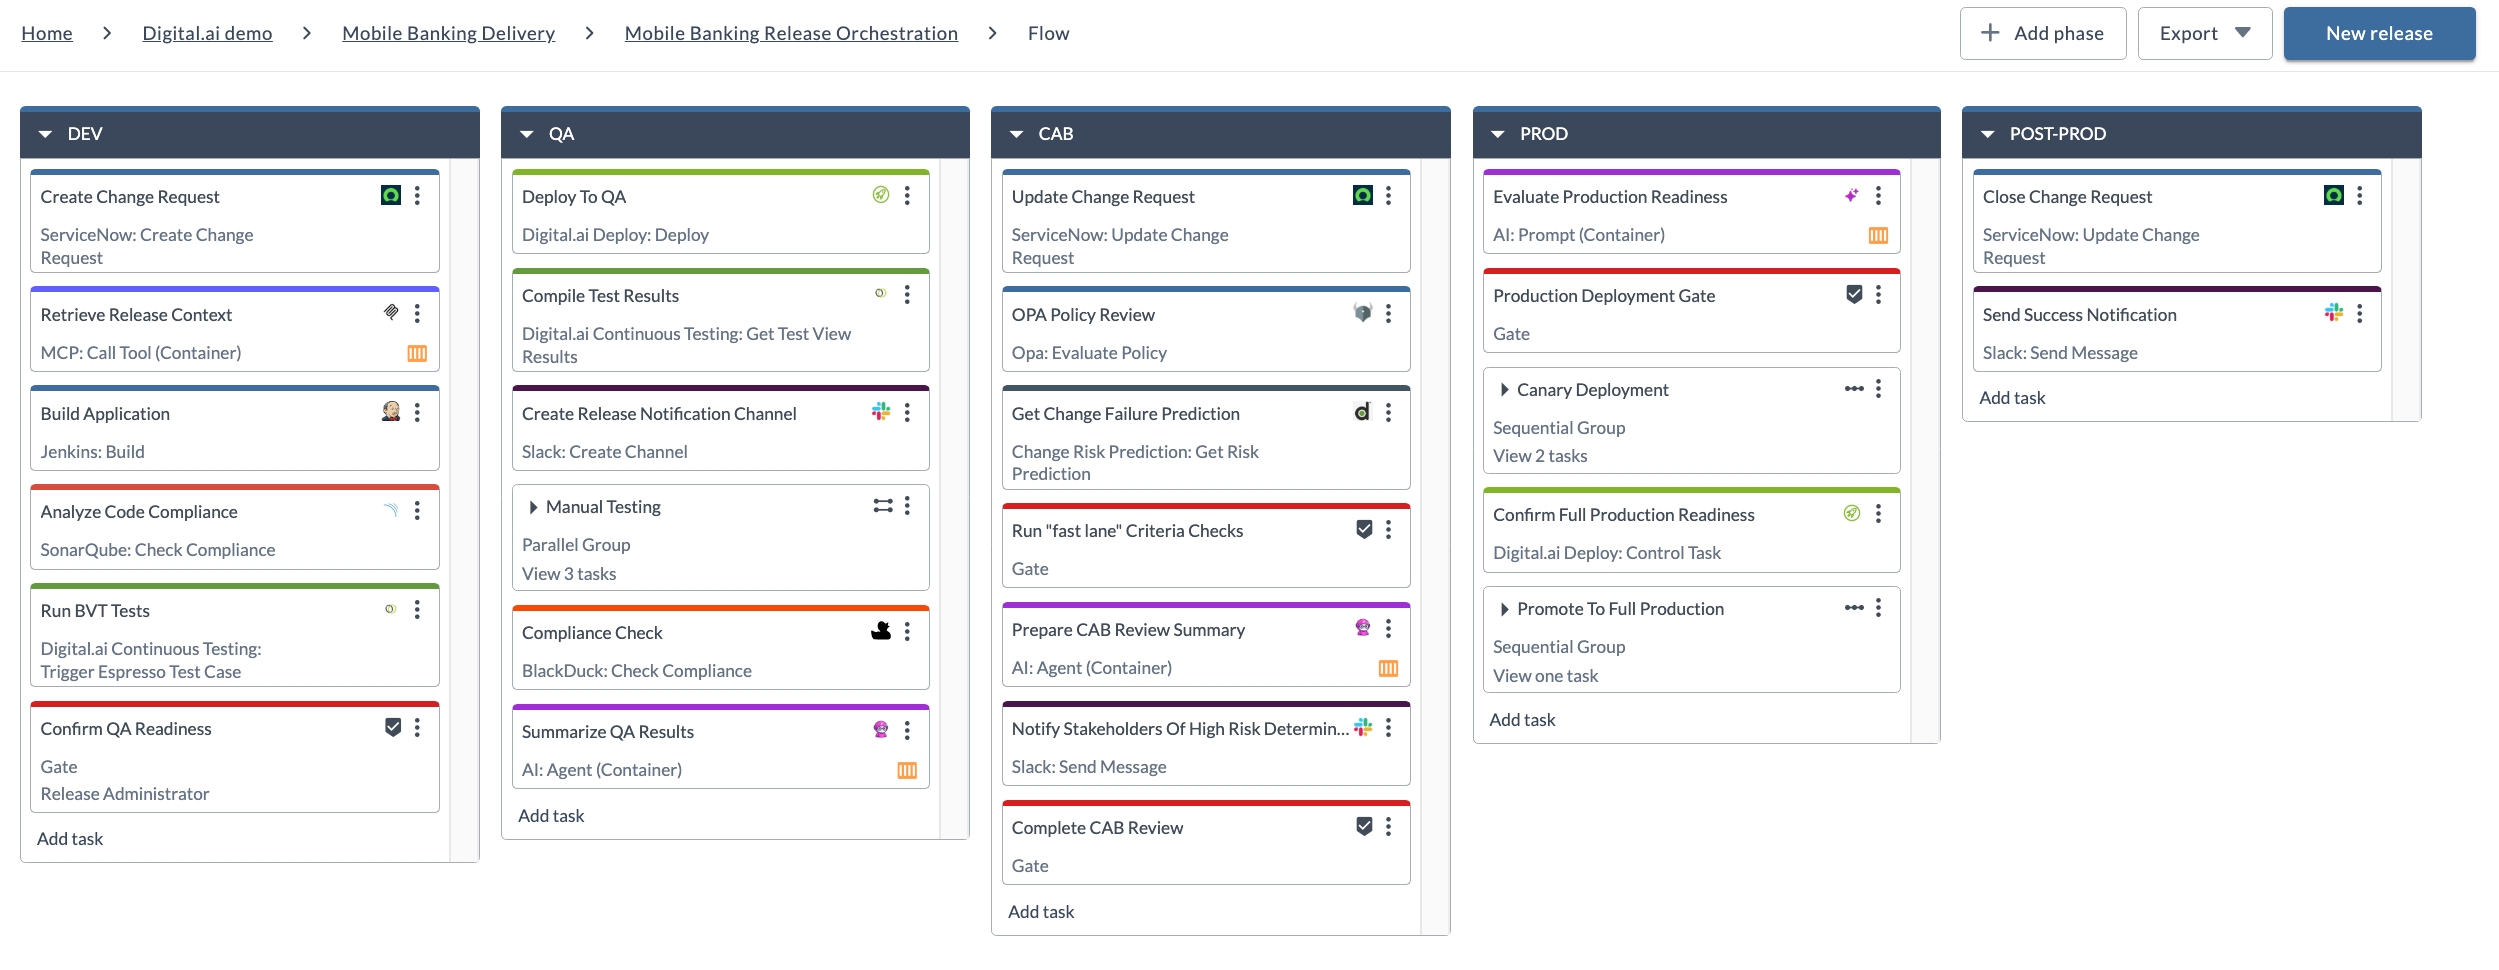The height and width of the screenshot is (970, 2499).
Task: Collapse the QA phase
Action: 527,134
